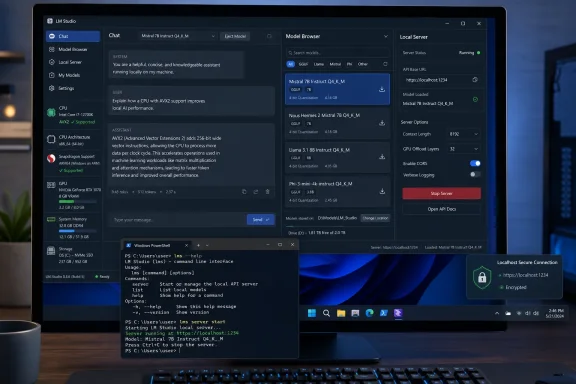Focus the message input field
Screen dimensions: 576x384
coord(178,220)
